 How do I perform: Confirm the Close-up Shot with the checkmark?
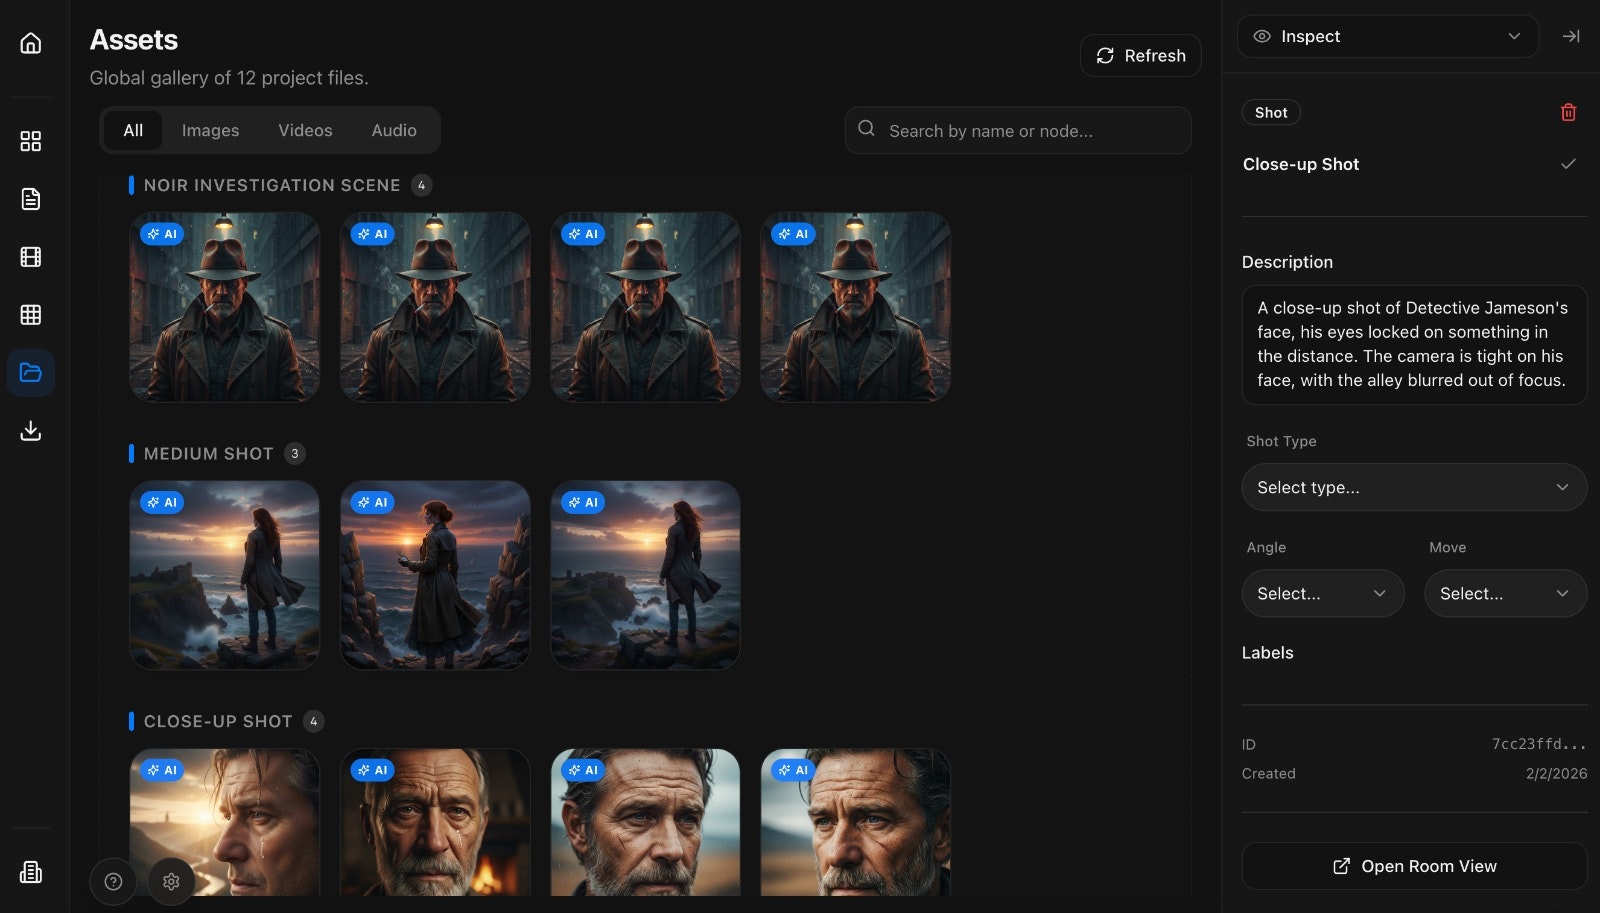tap(1569, 163)
